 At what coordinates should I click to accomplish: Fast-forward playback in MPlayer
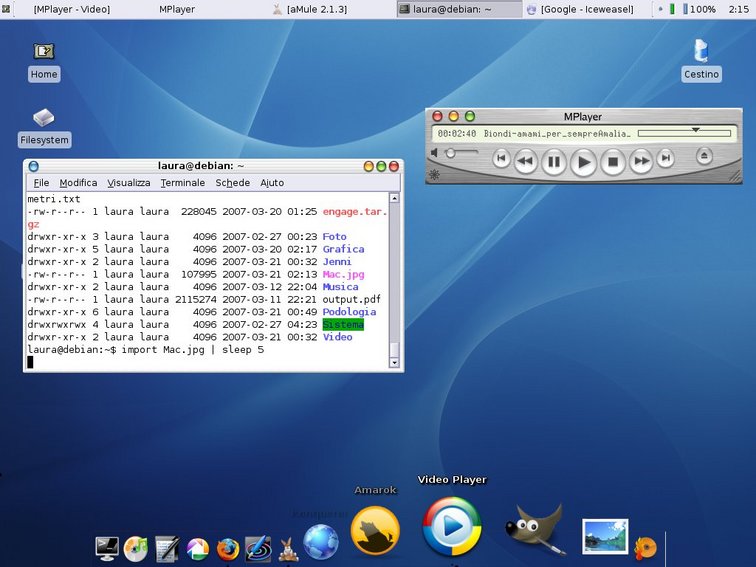(x=641, y=162)
